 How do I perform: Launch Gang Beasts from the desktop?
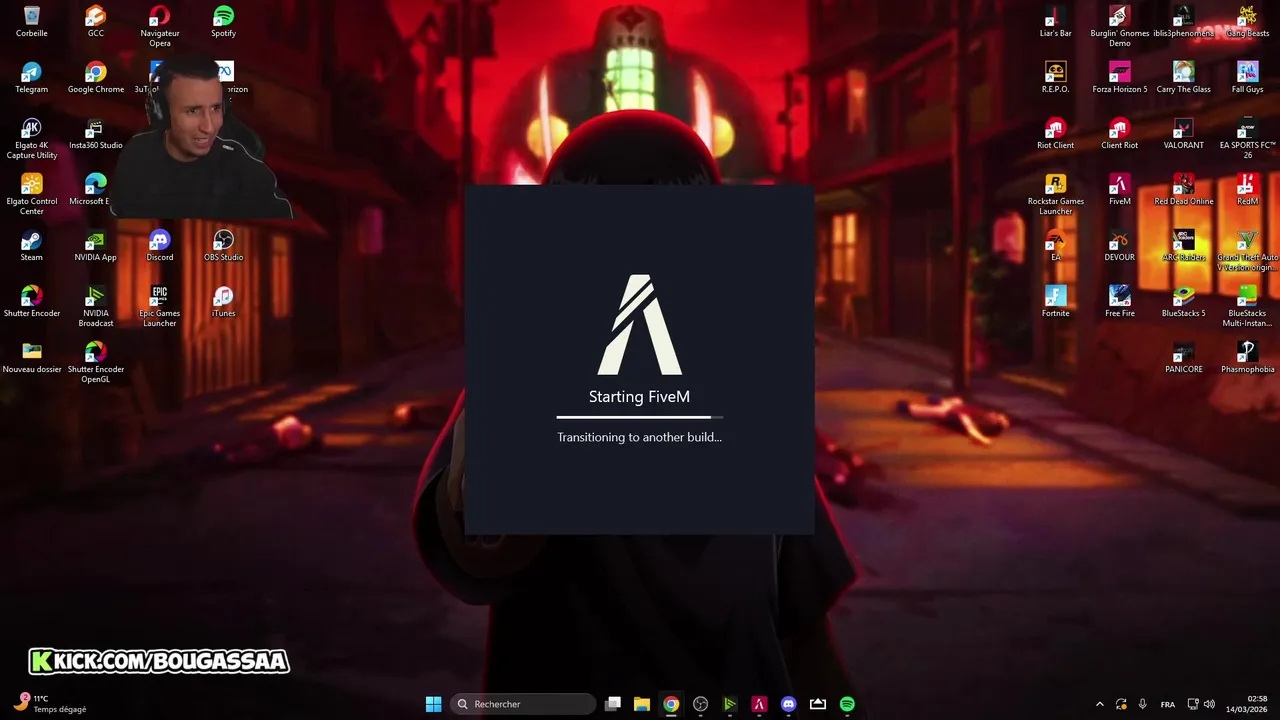[x=1248, y=22]
